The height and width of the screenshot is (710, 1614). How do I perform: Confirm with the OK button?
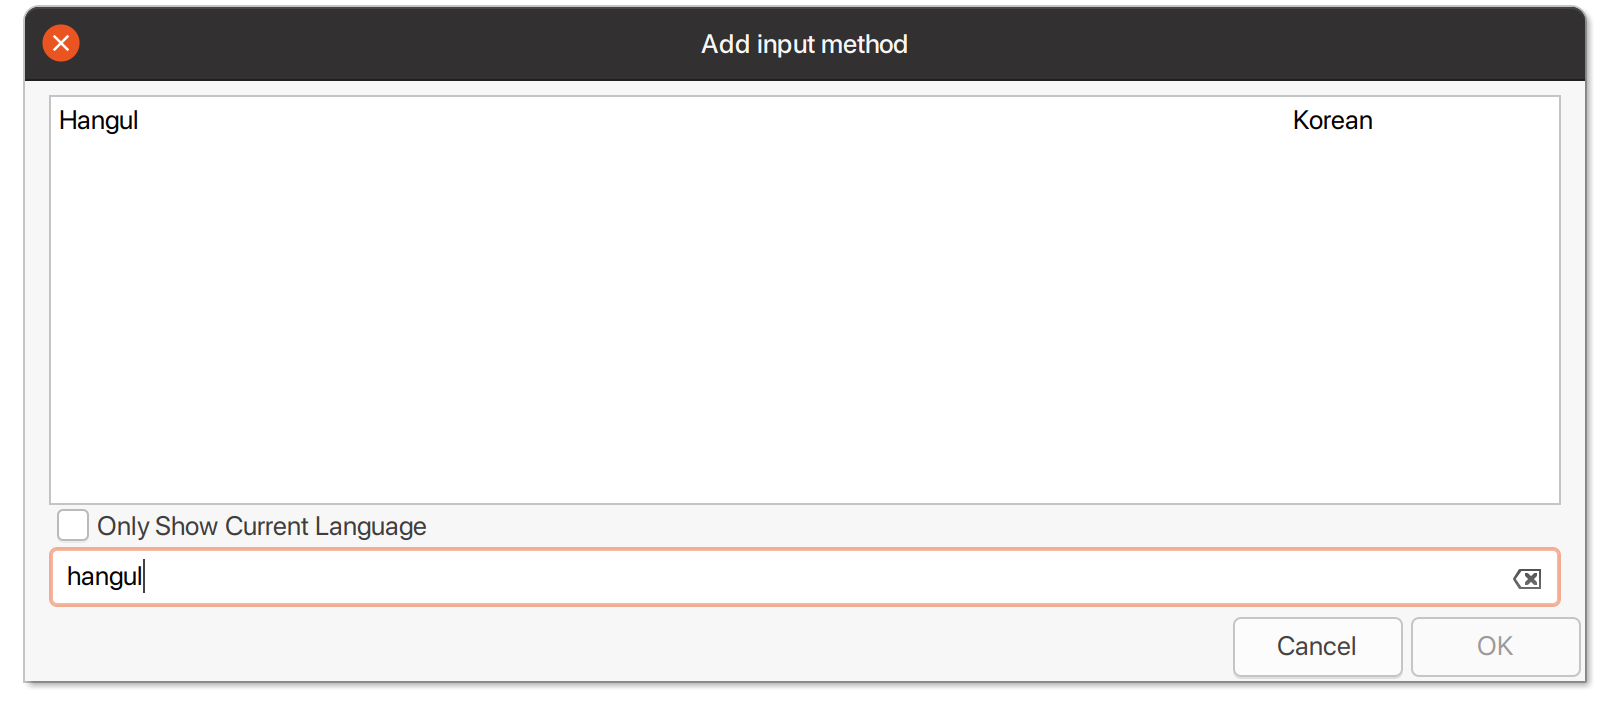[x=1495, y=646]
